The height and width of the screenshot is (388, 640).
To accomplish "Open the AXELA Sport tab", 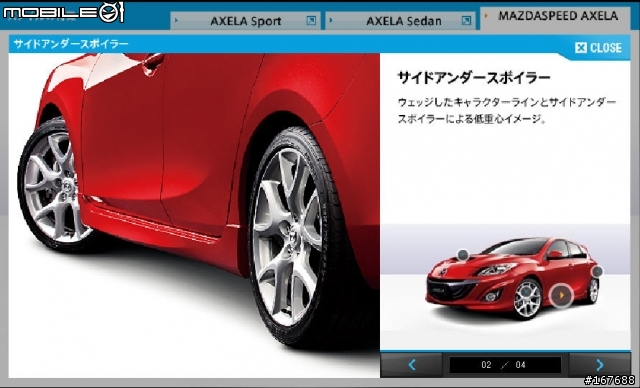I will pos(245,21).
